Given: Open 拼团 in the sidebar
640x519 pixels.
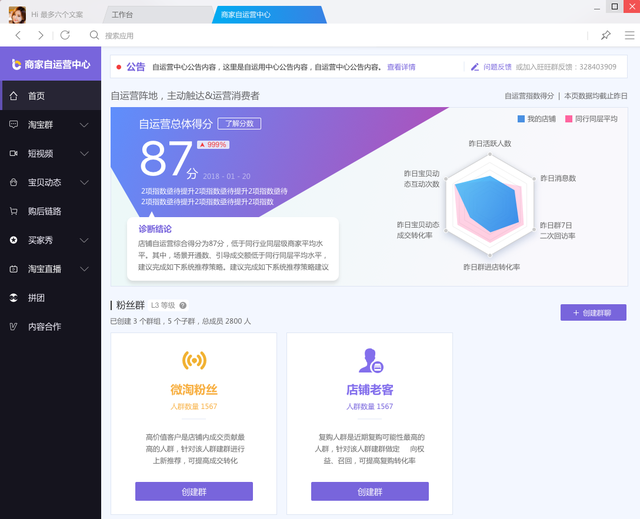Looking at the screenshot, I should 51,298.
